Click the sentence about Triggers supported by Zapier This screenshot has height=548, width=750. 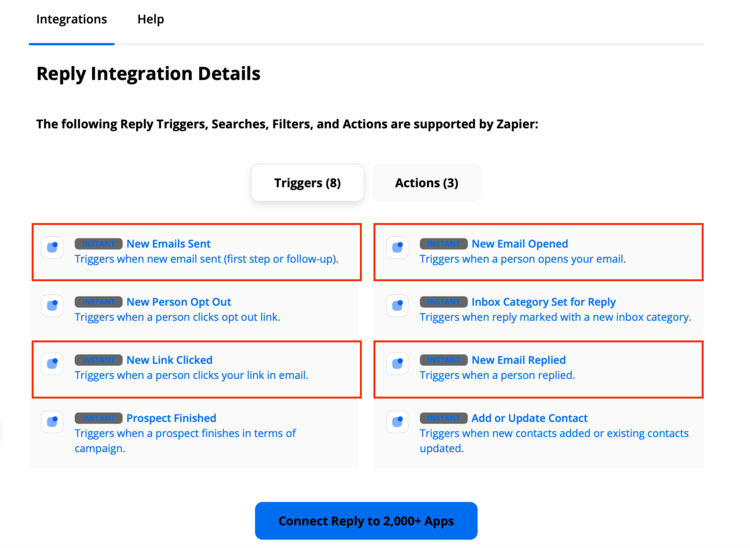click(x=287, y=124)
